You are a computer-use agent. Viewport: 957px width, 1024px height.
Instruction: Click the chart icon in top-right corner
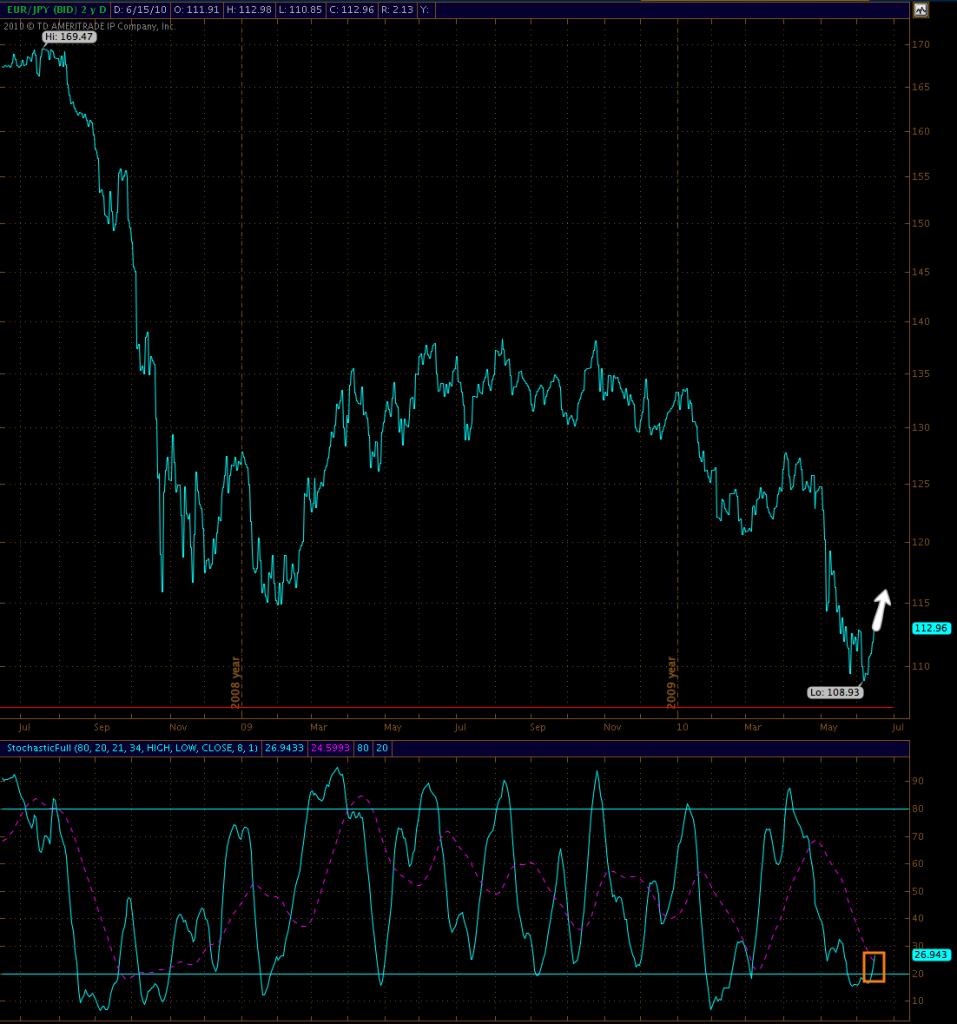pyautogui.click(x=922, y=9)
